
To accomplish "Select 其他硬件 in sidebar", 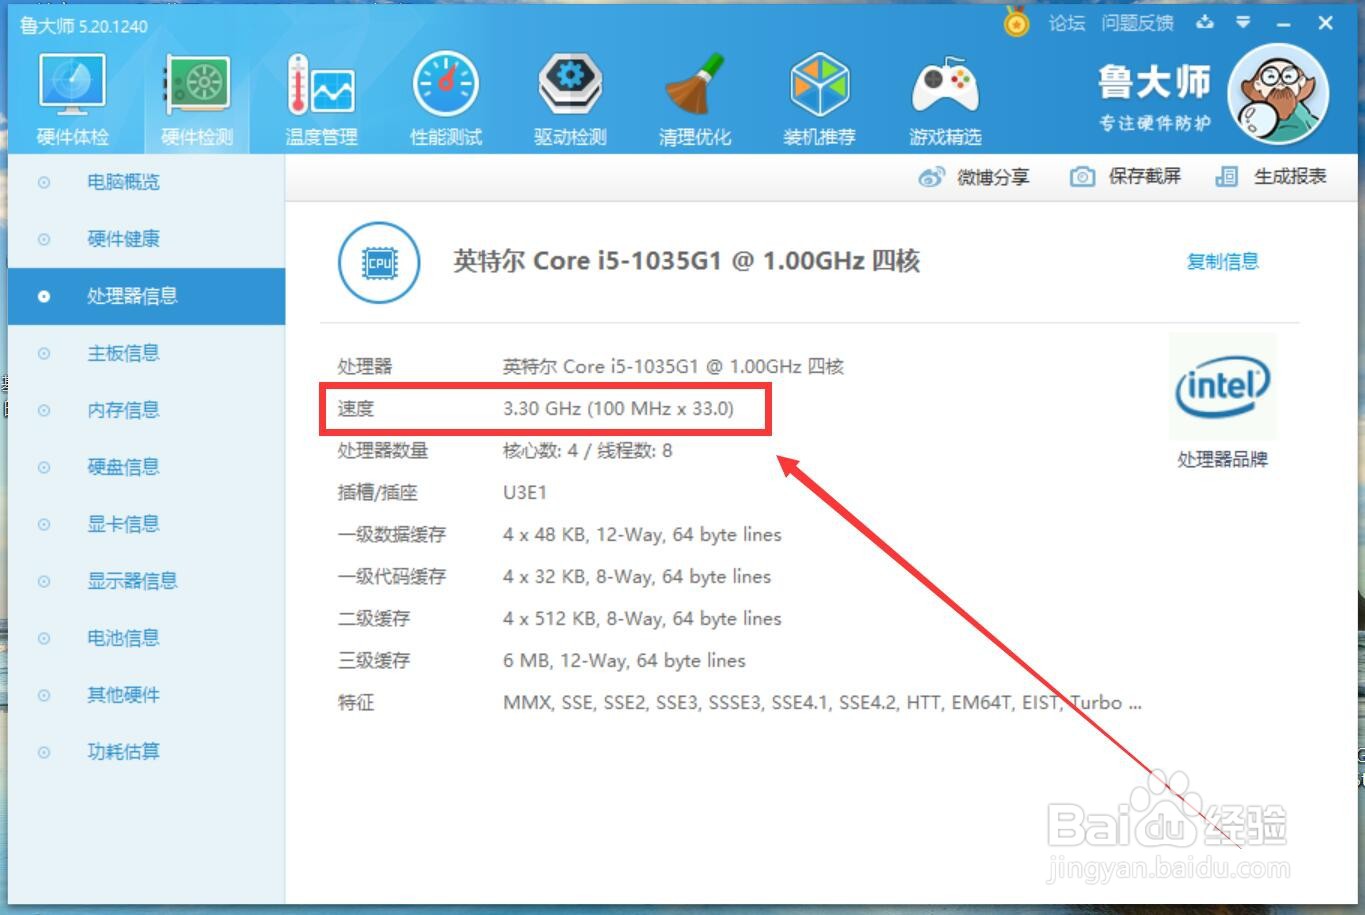I will pyautogui.click(x=146, y=695).
